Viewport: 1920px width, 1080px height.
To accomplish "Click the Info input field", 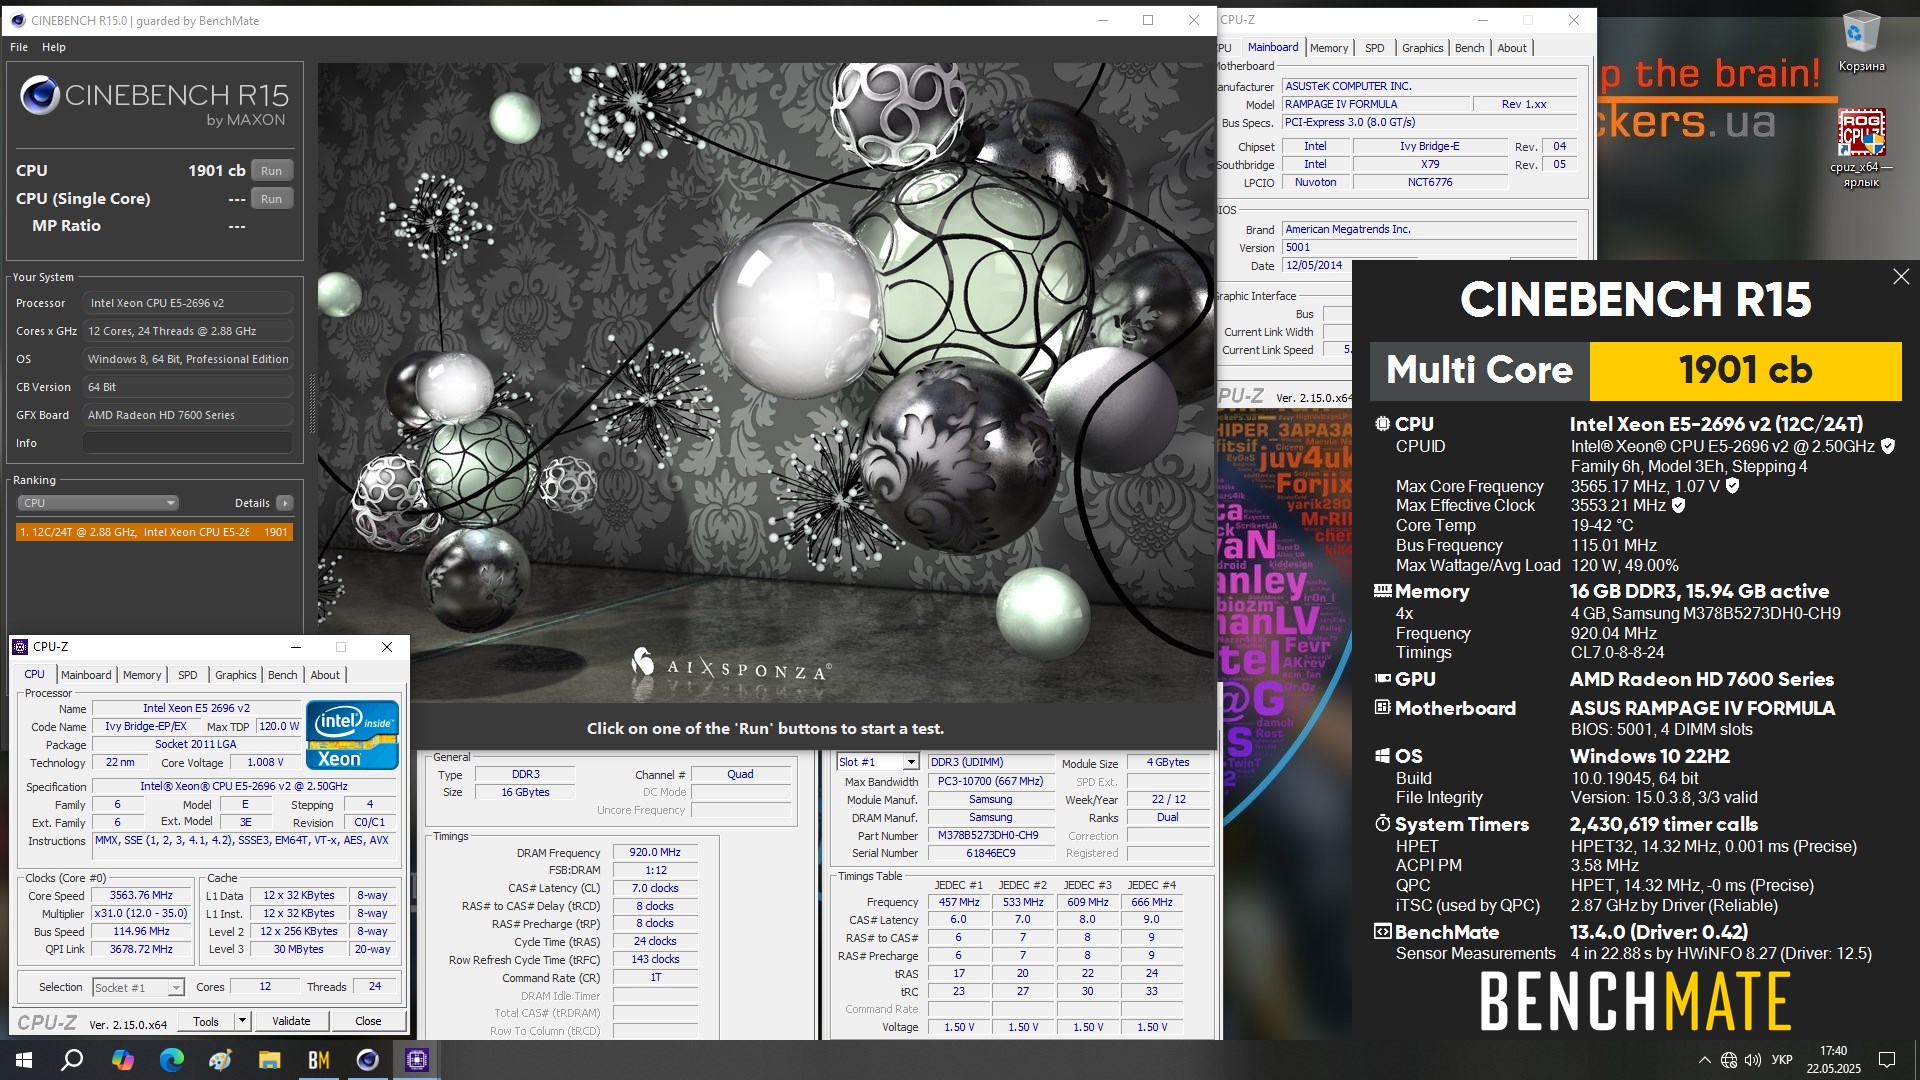I will tap(188, 443).
